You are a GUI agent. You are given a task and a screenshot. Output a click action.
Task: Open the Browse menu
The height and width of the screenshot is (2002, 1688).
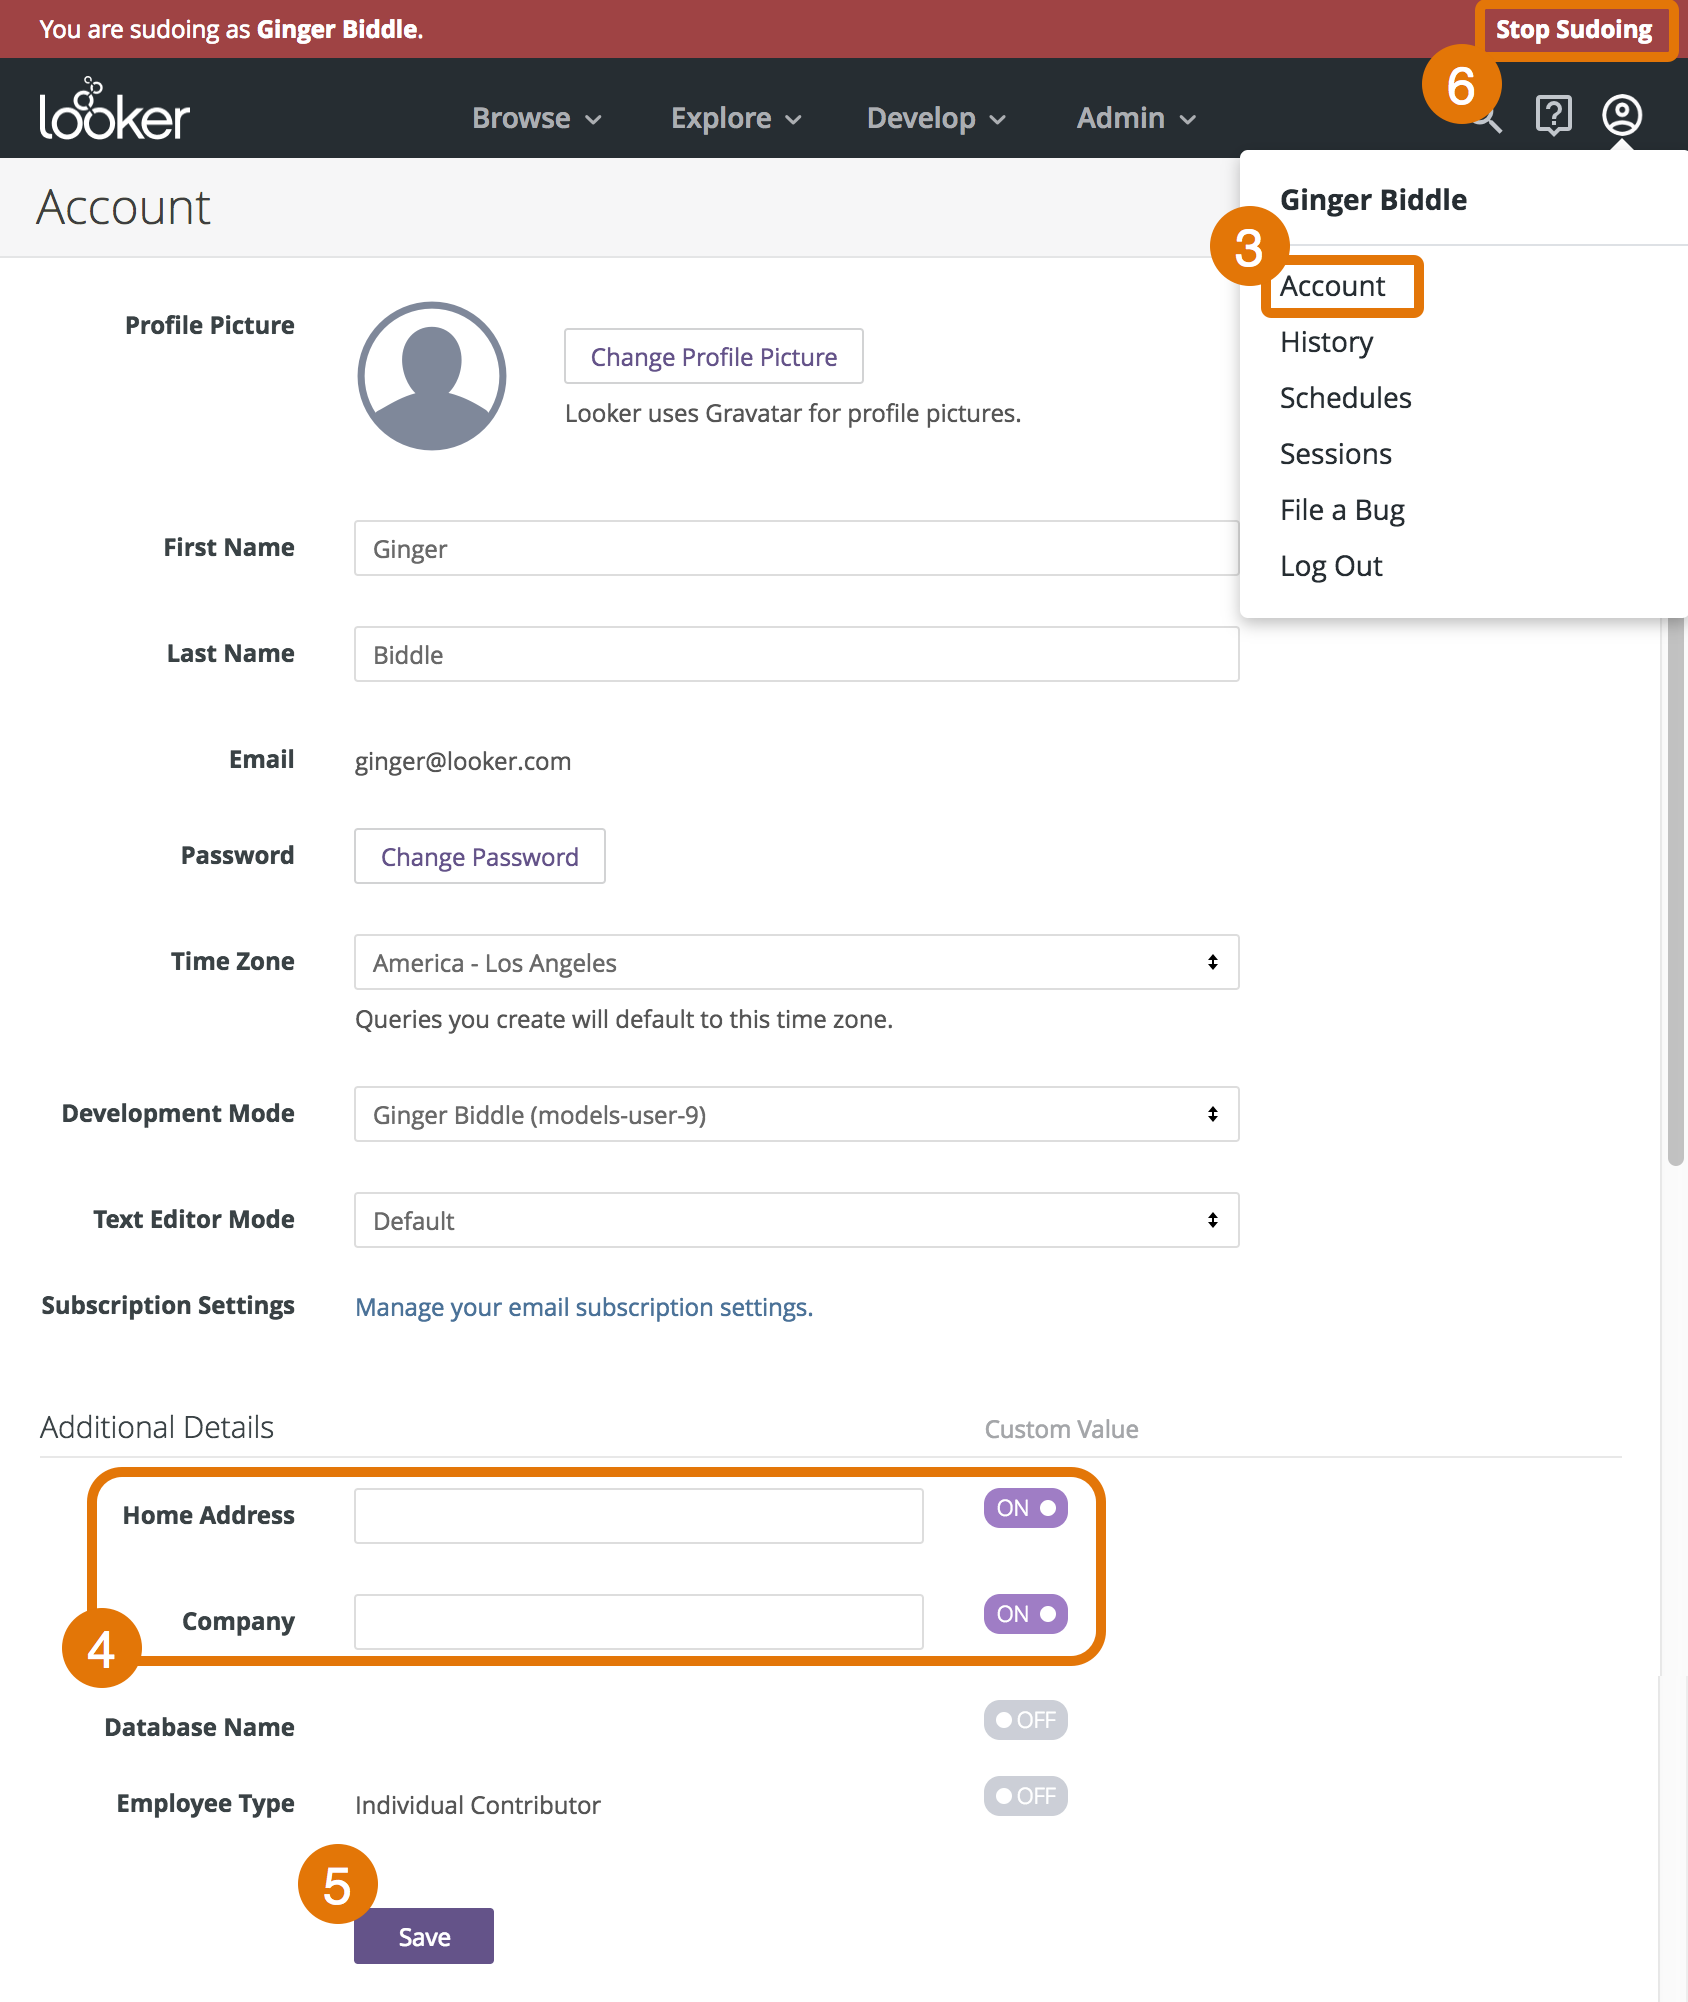(536, 118)
